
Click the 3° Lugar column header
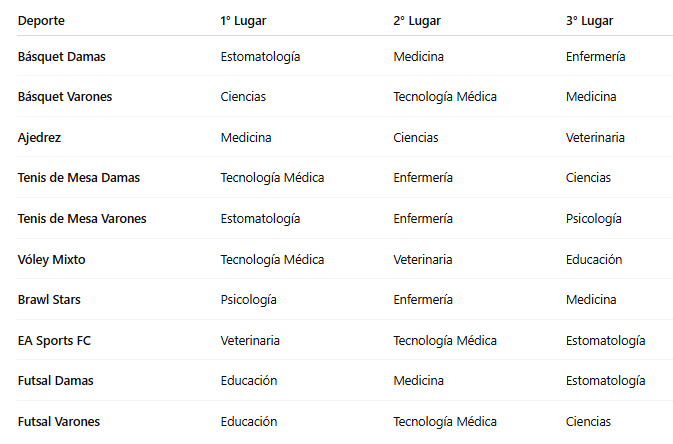[x=589, y=21]
